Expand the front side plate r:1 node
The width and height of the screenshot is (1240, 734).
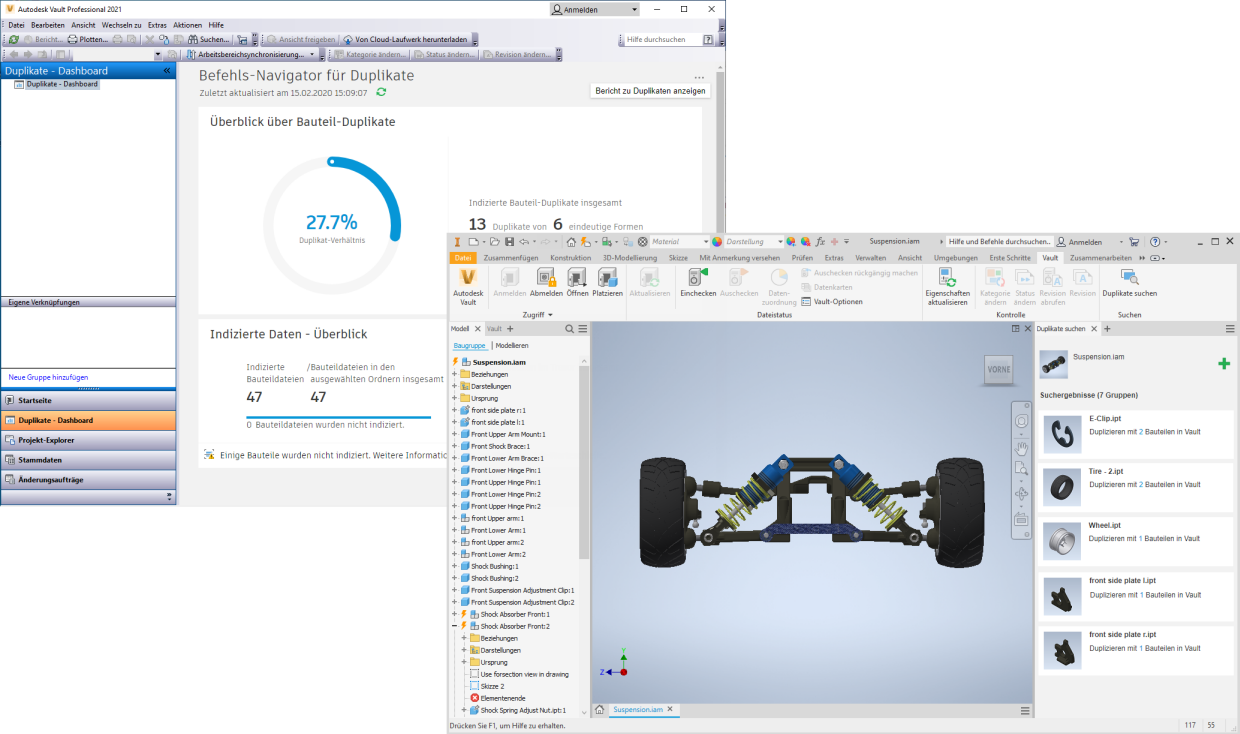tap(454, 410)
